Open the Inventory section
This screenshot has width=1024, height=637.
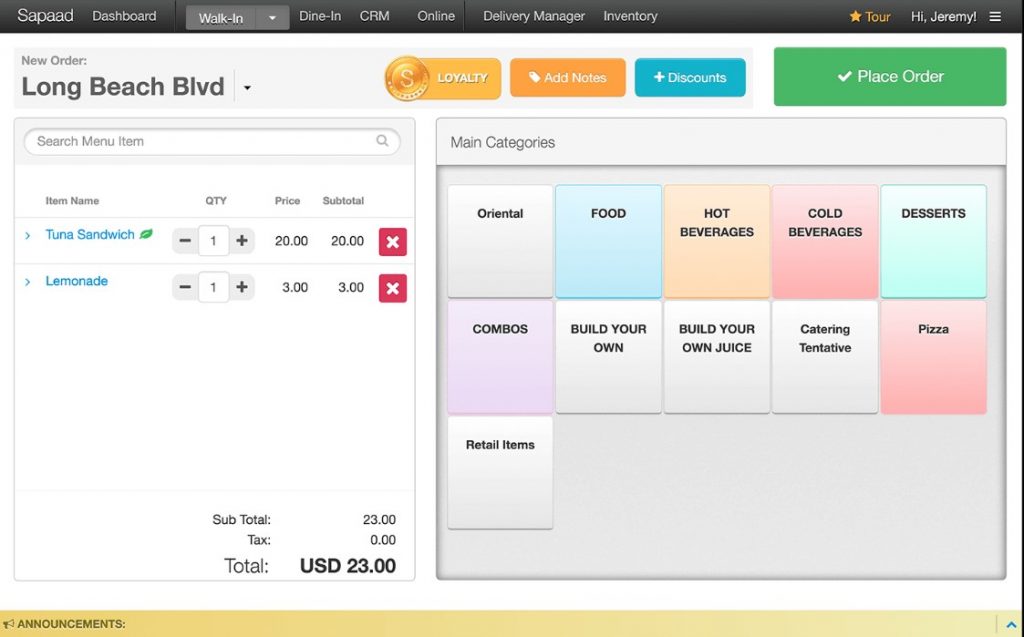(x=630, y=16)
